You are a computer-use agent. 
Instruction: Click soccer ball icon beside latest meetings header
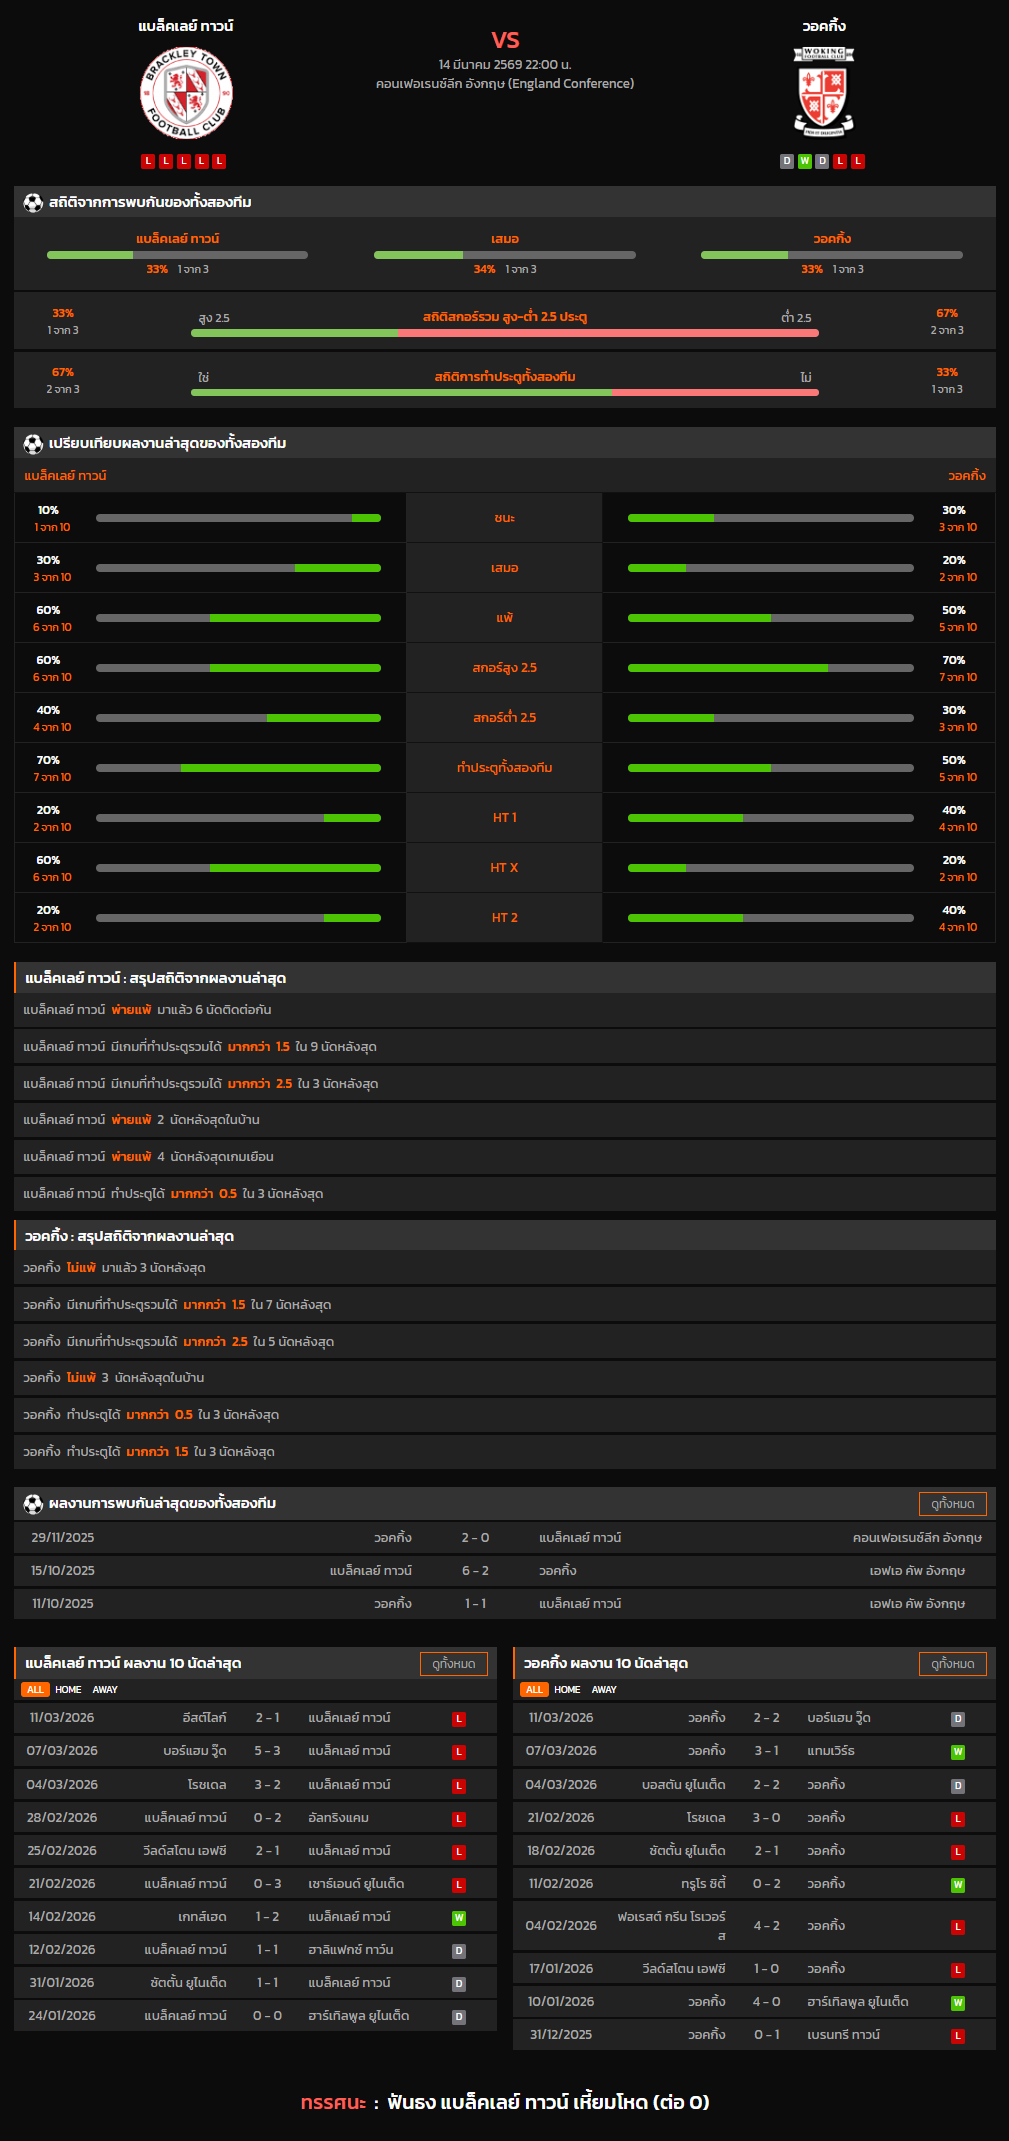click(33, 1503)
